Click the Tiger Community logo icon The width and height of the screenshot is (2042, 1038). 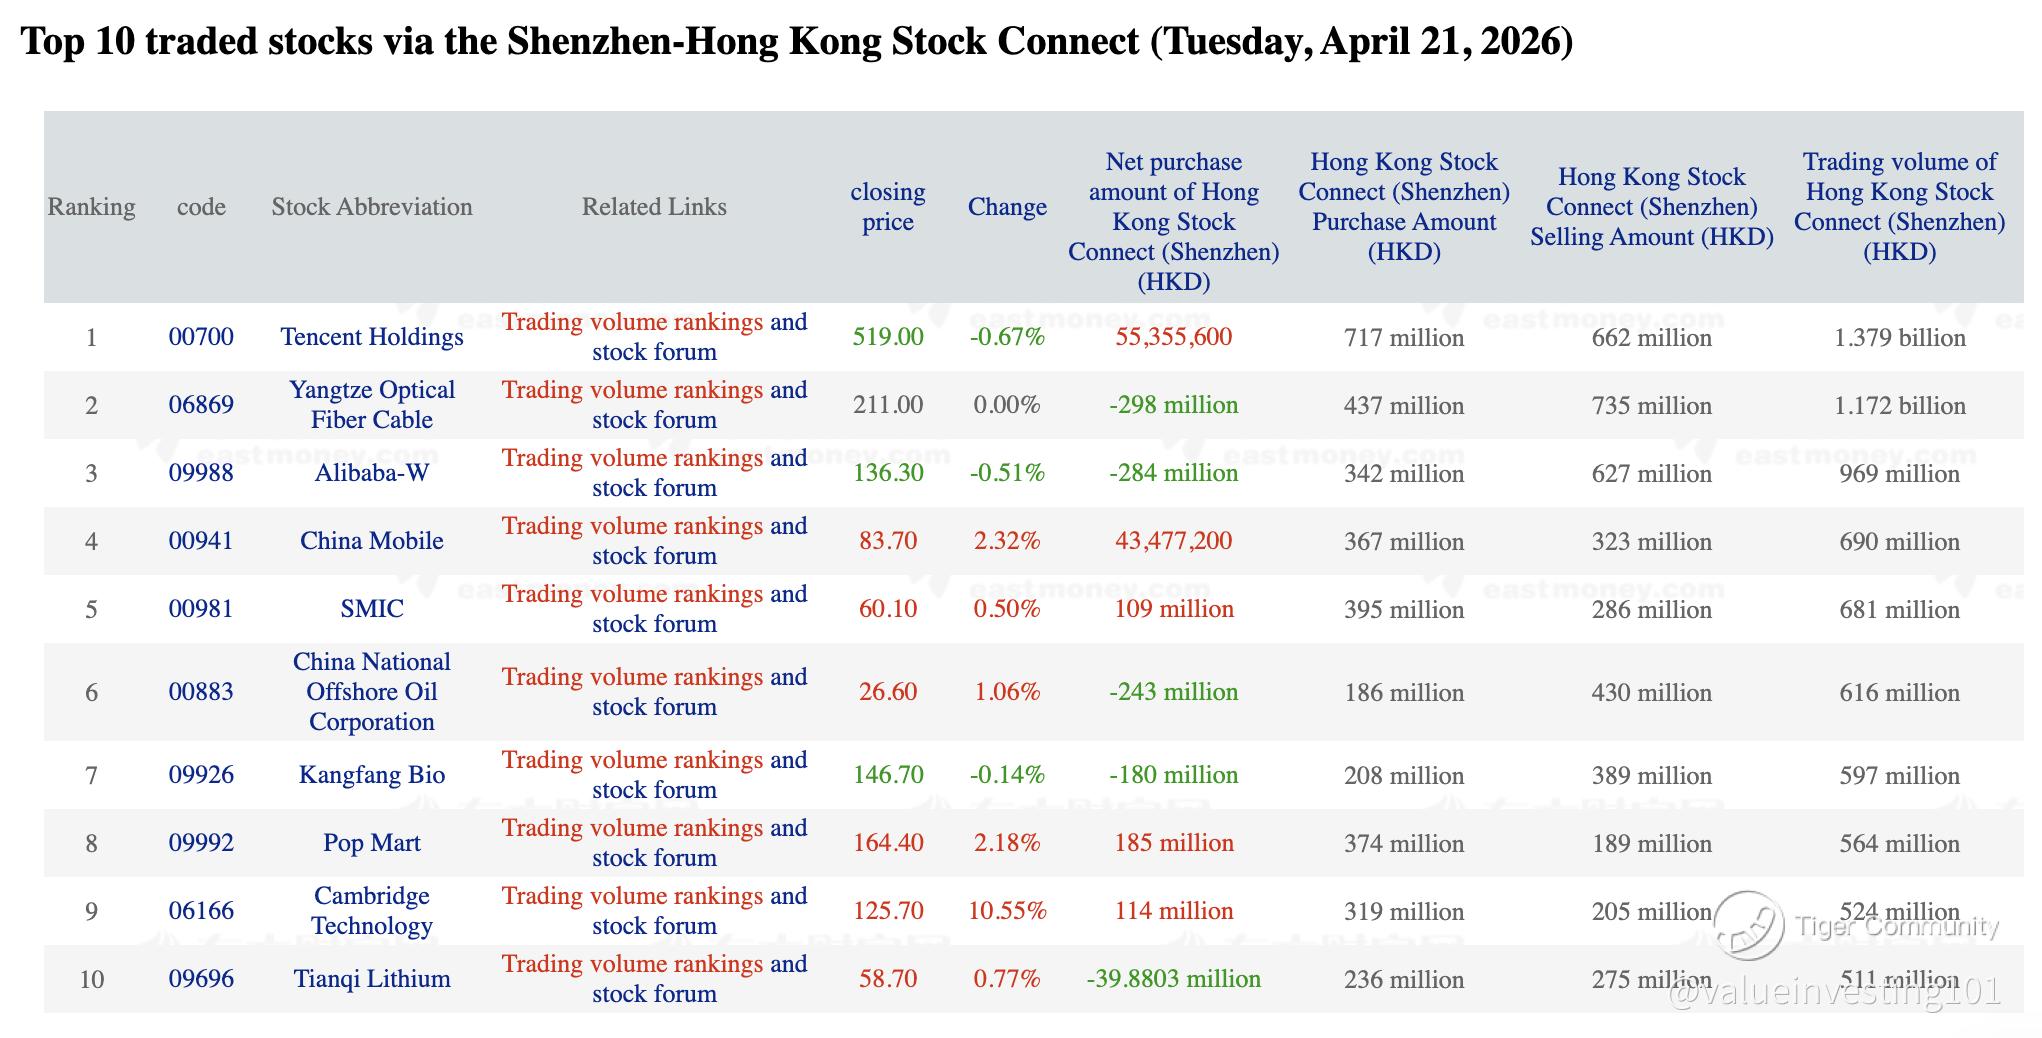click(1749, 925)
